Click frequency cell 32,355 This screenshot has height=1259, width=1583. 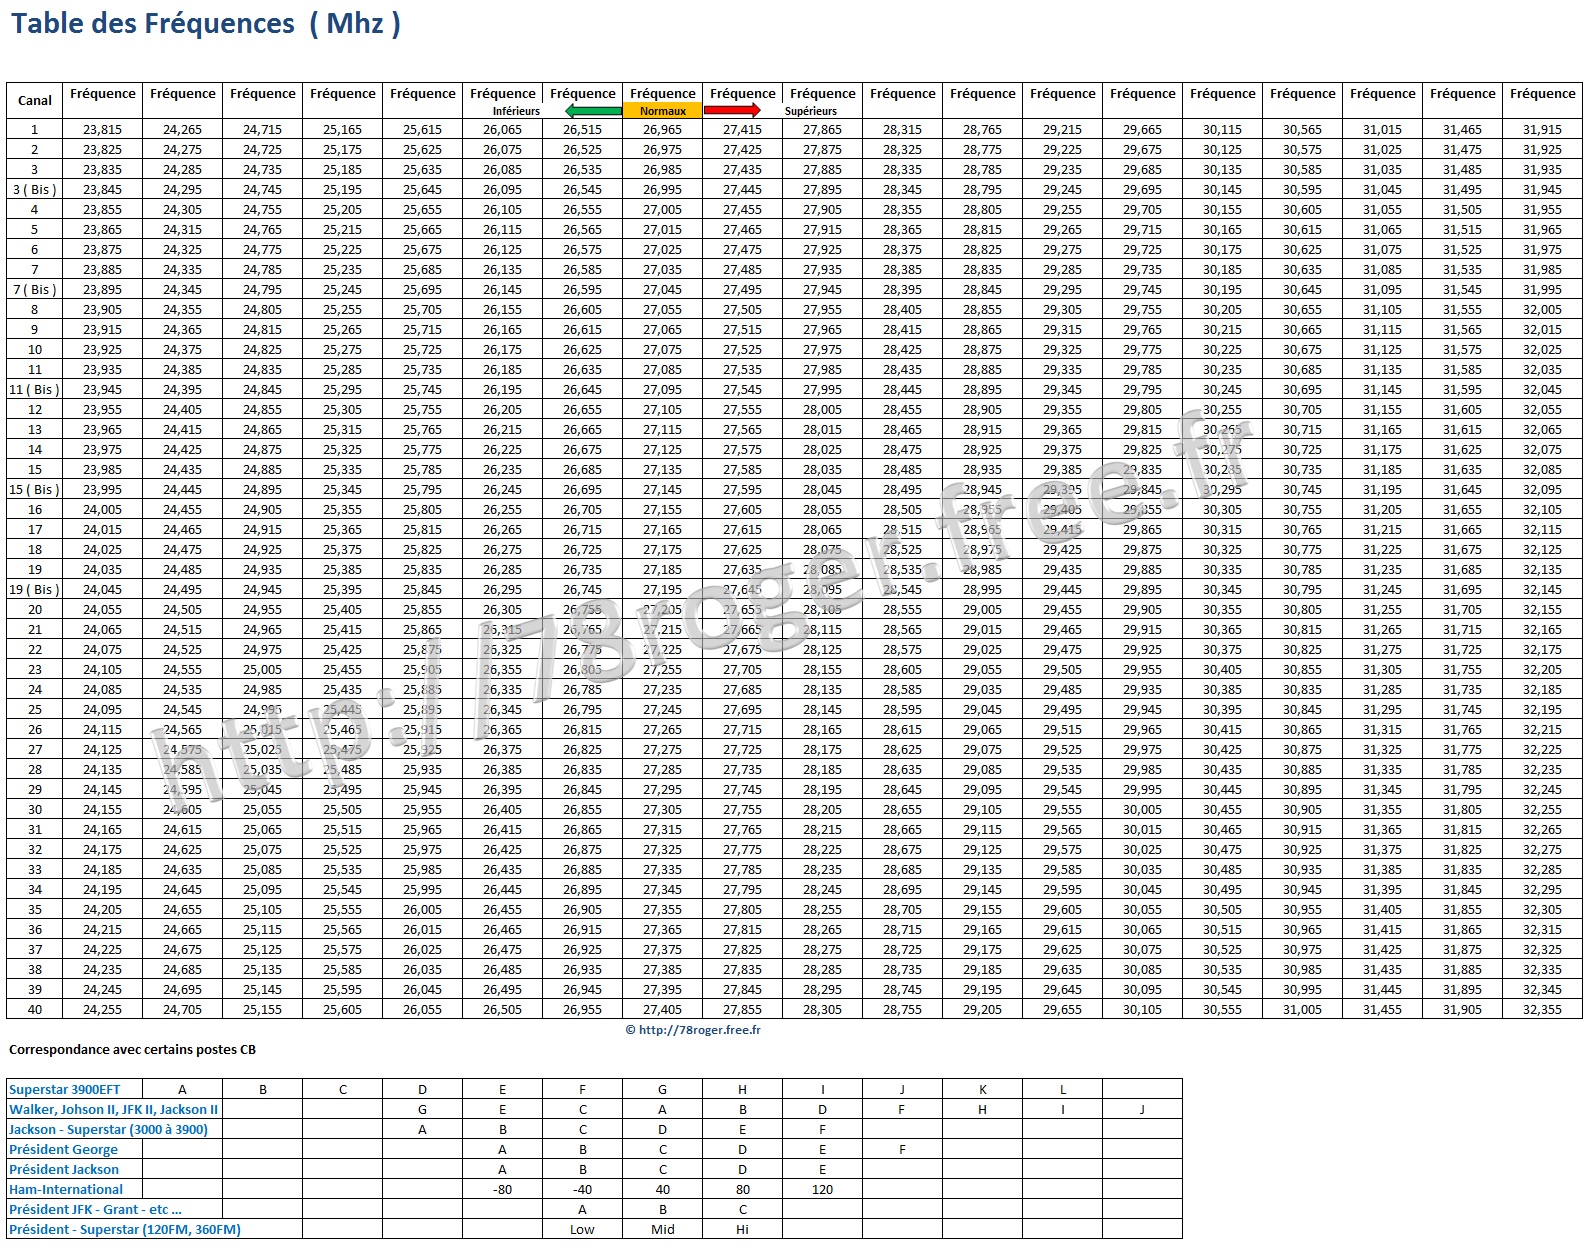(1542, 1010)
